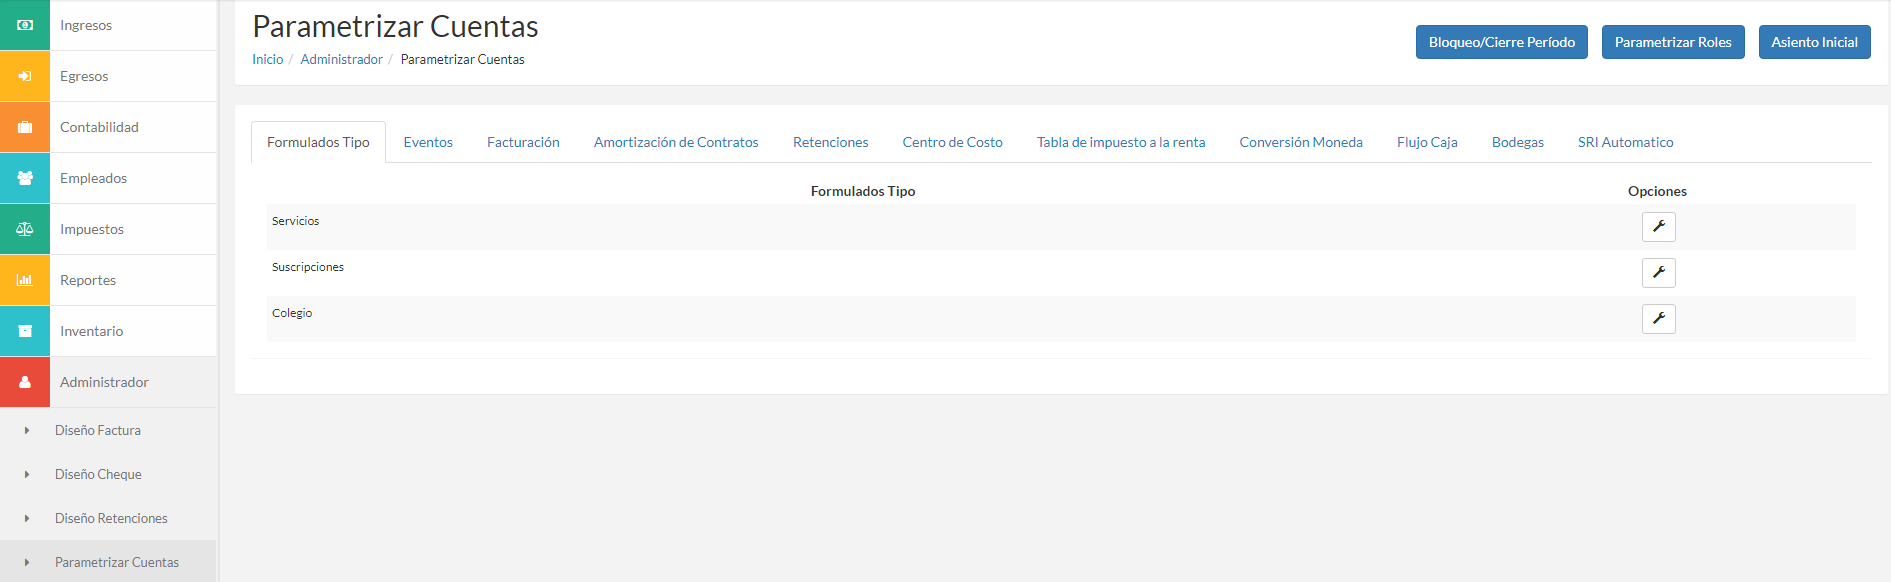Click the Reportes bar chart icon
1891x582 pixels.
click(25, 280)
